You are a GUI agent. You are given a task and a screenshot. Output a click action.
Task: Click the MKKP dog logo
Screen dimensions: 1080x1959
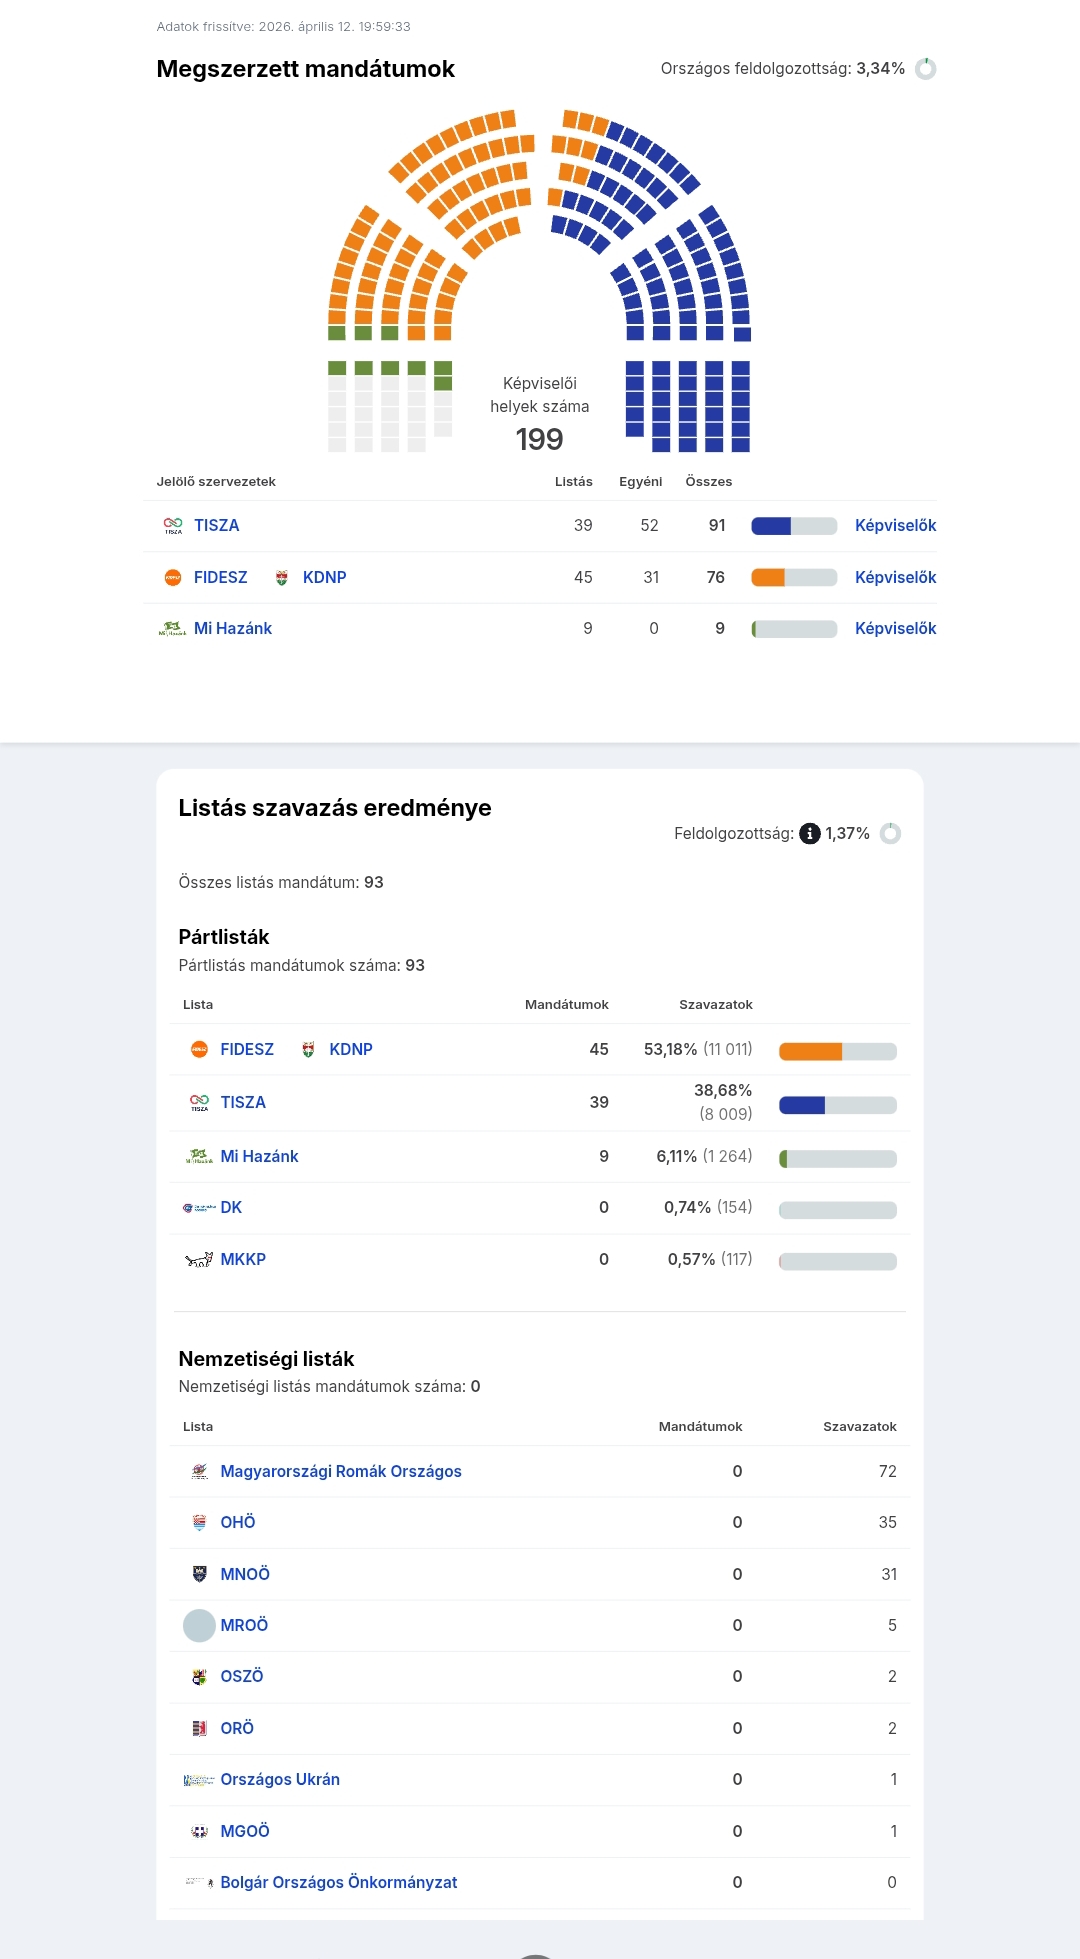(x=199, y=1260)
